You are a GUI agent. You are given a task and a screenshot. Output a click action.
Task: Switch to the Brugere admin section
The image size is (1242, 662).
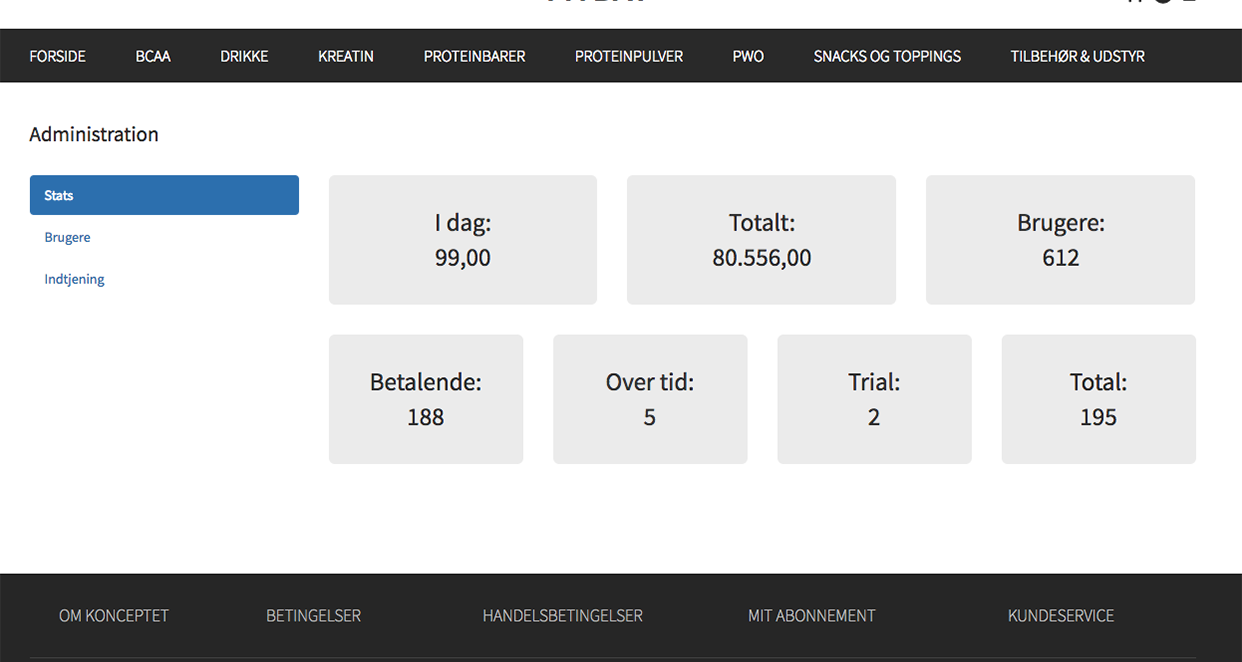point(68,237)
